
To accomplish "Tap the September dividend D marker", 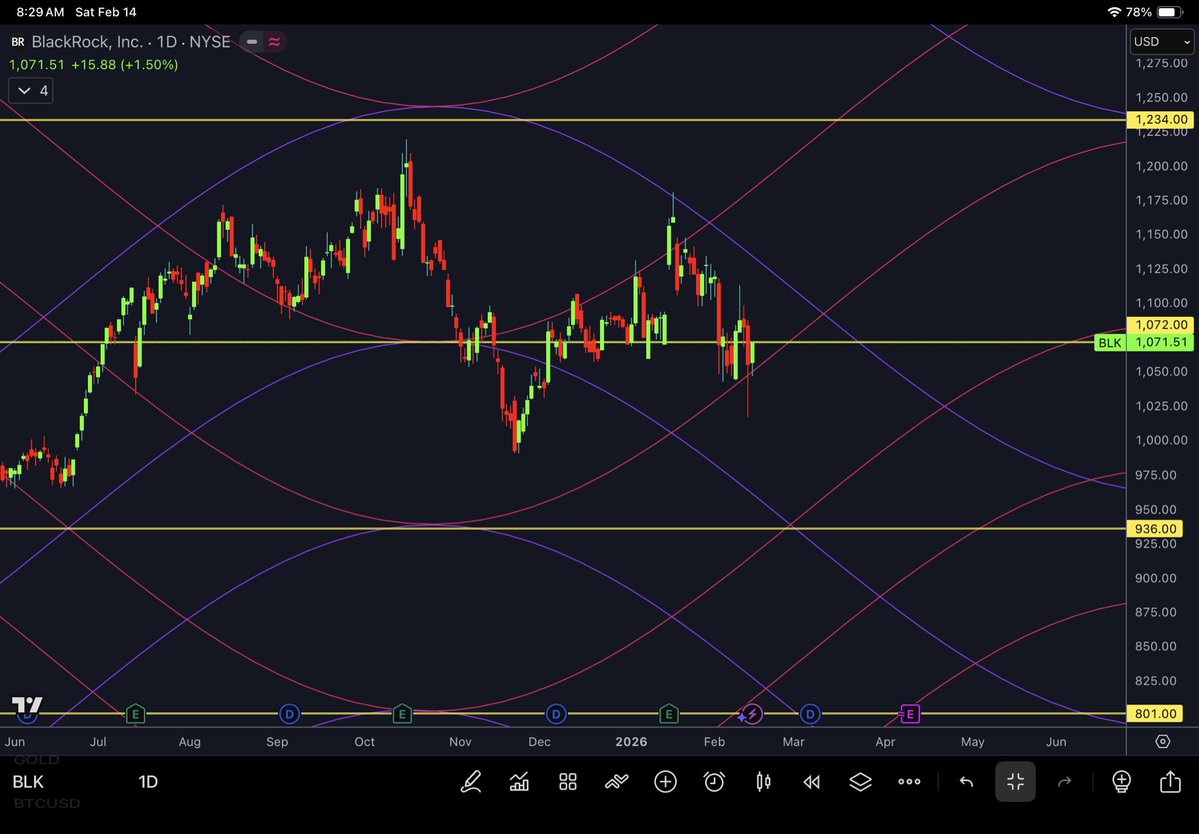I will point(289,714).
